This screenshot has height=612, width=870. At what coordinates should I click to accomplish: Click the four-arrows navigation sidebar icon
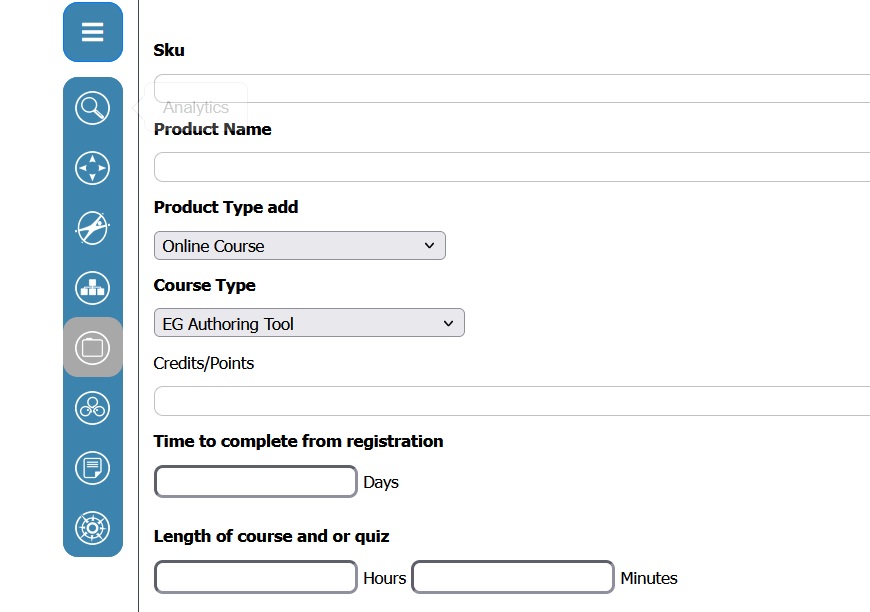(x=93, y=168)
